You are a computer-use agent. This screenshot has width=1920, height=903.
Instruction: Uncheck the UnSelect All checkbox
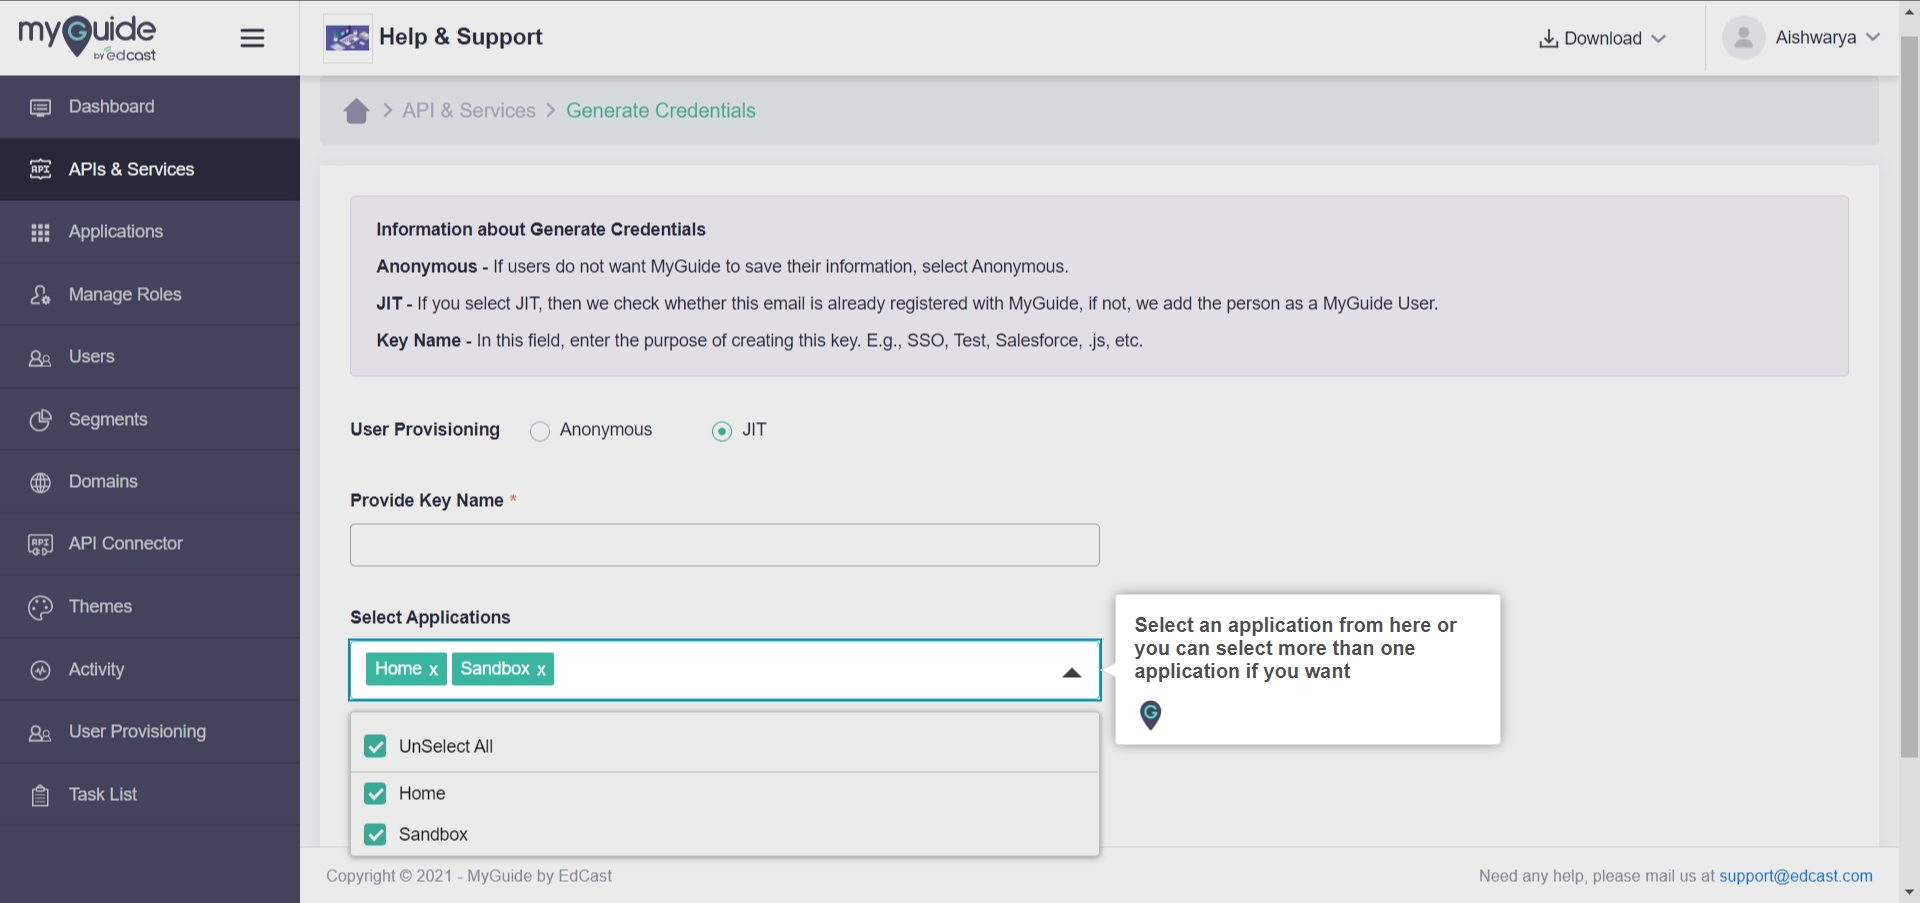tap(375, 746)
